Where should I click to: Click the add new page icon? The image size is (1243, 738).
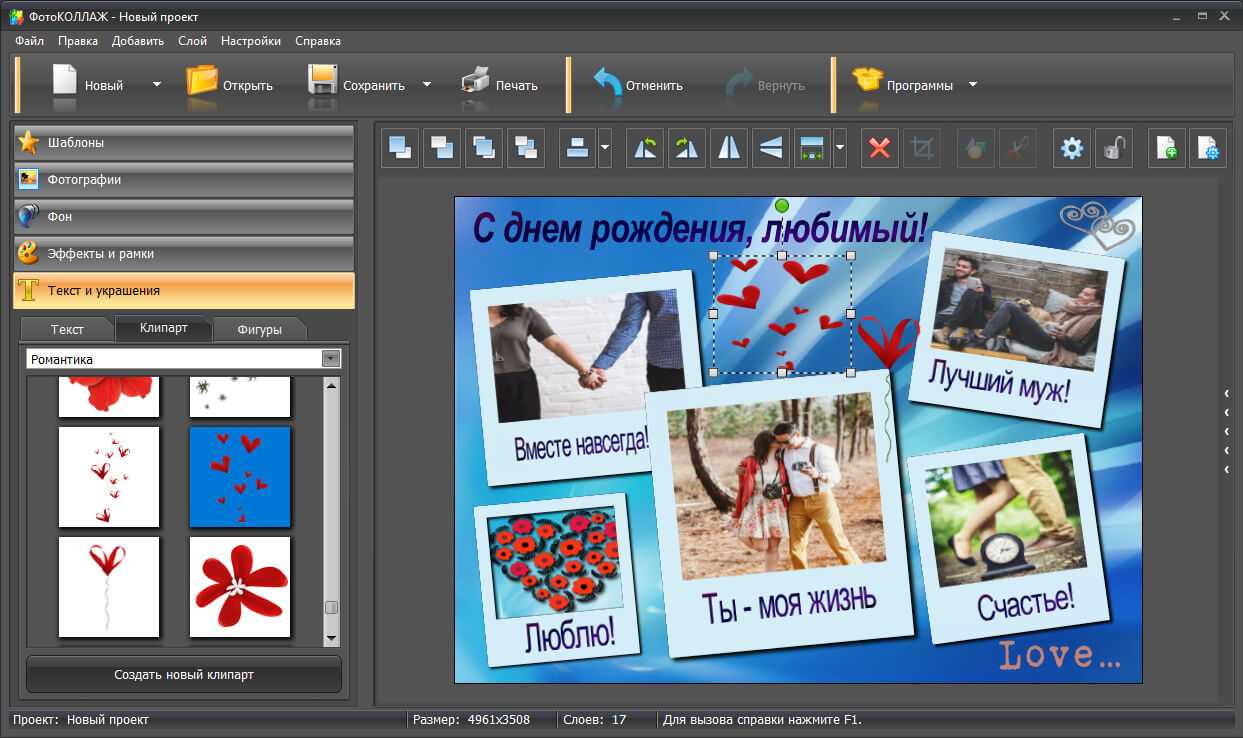[x=1166, y=149]
